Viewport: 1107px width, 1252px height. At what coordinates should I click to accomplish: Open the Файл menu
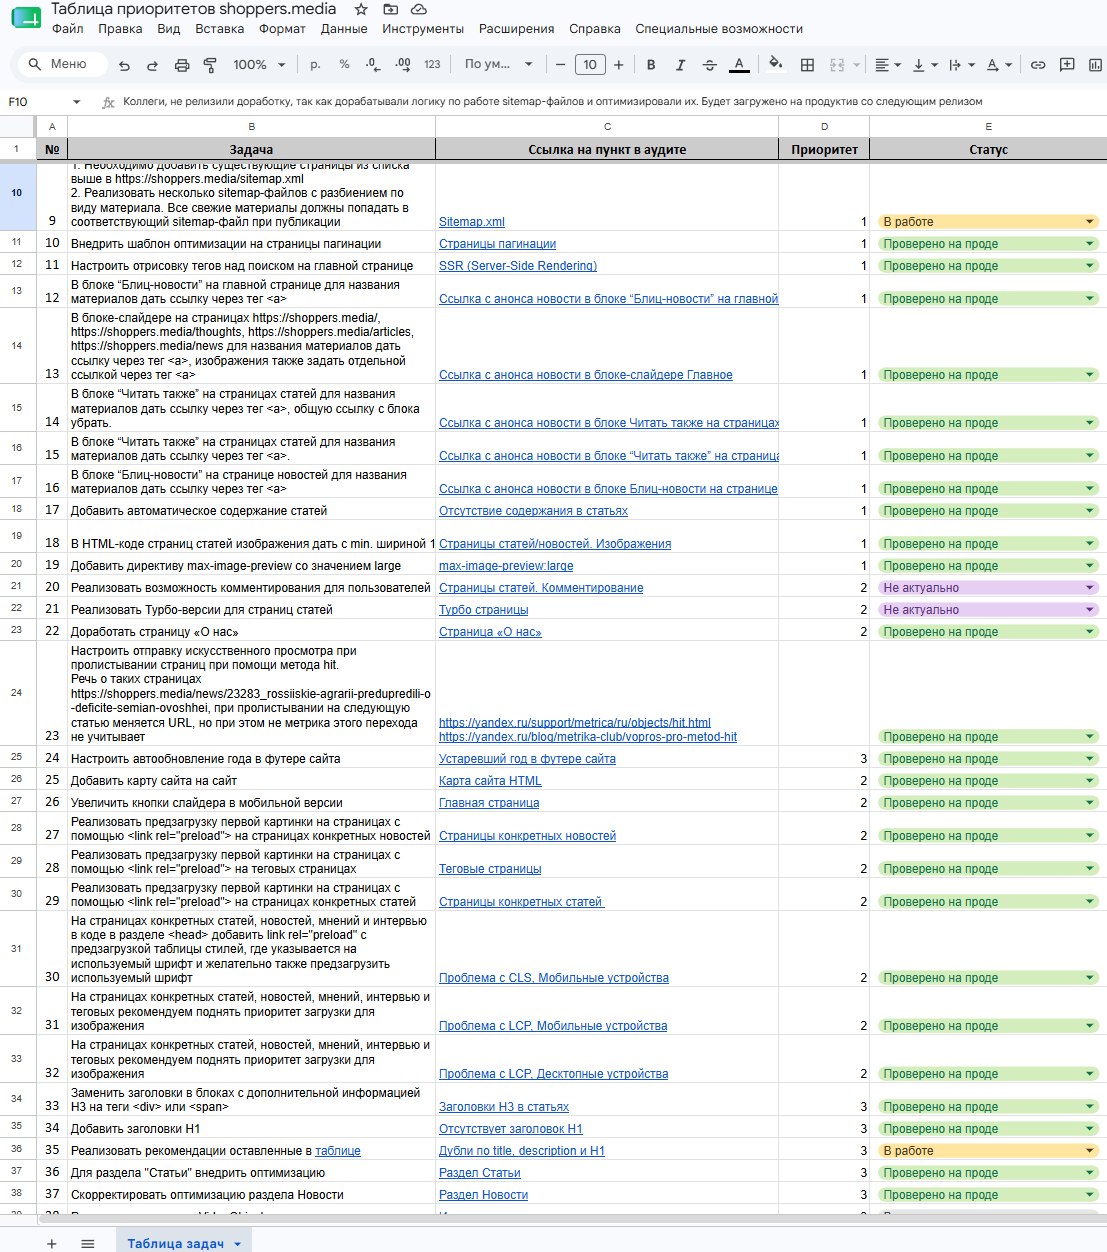(x=68, y=29)
